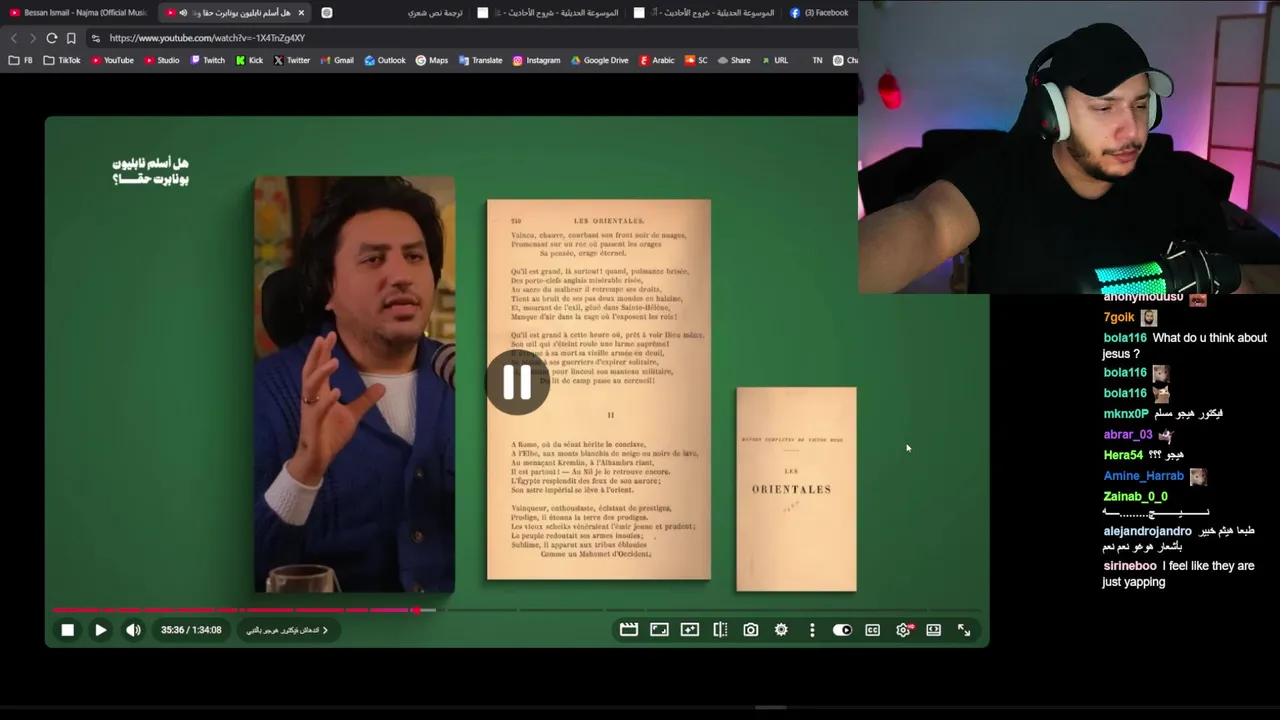
Task: Click chat username mknx0P
Action: pos(1126,414)
